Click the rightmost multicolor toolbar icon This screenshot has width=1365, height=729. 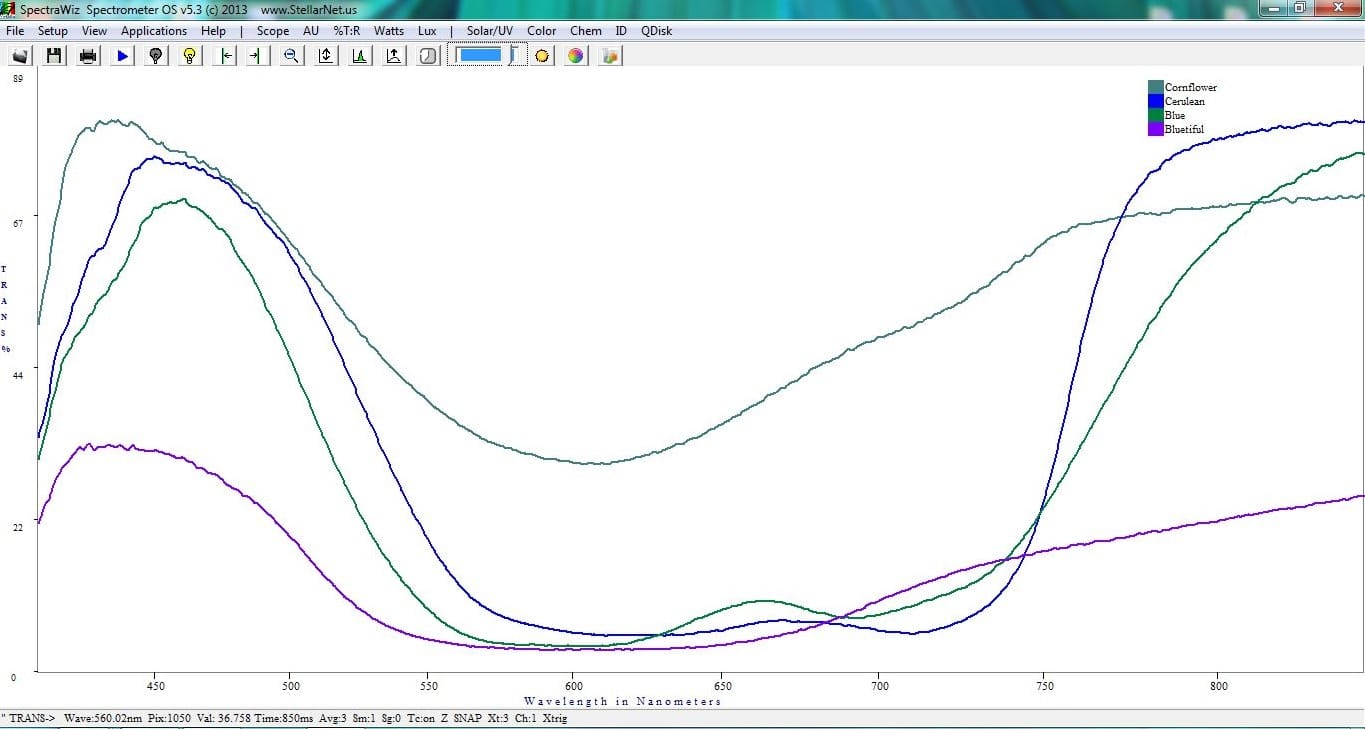point(610,56)
